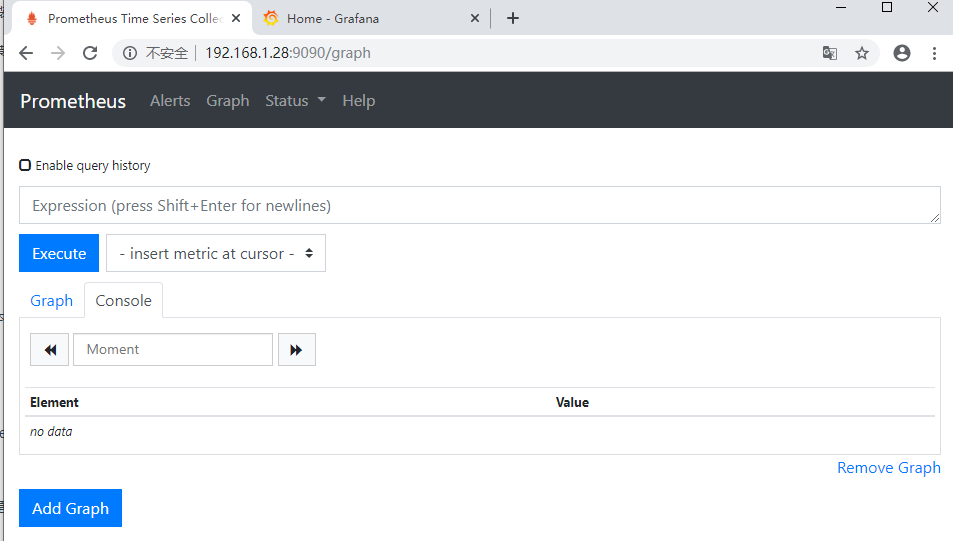Open the Alerts nav item

(170, 101)
